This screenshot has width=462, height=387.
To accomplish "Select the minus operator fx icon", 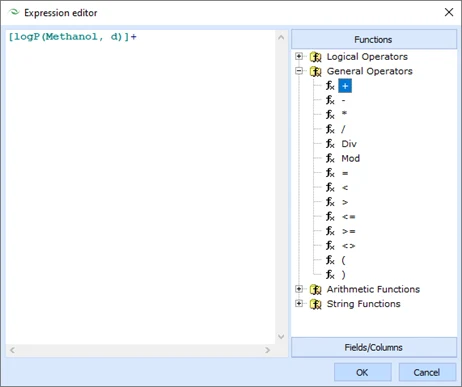I will point(330,100).
